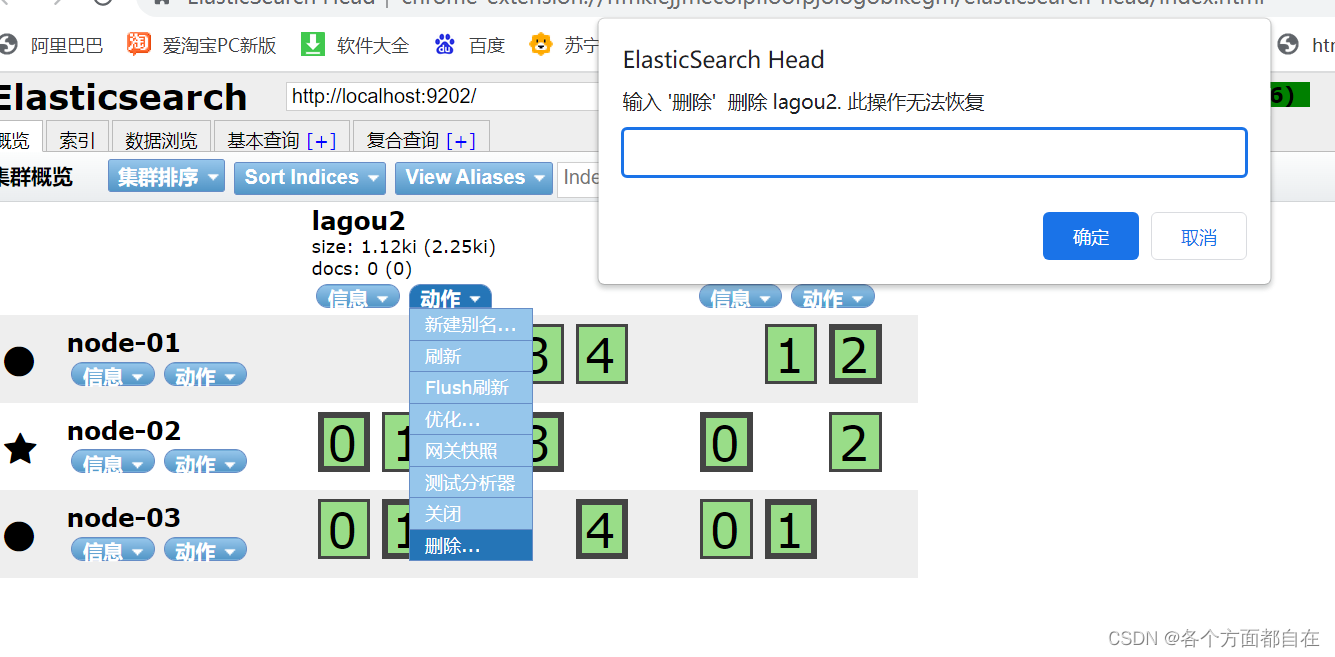The height and width of the screenshot is (657, 1335).
Task: Click shard 1 of second index on node-01
Action: pos(790,354)
